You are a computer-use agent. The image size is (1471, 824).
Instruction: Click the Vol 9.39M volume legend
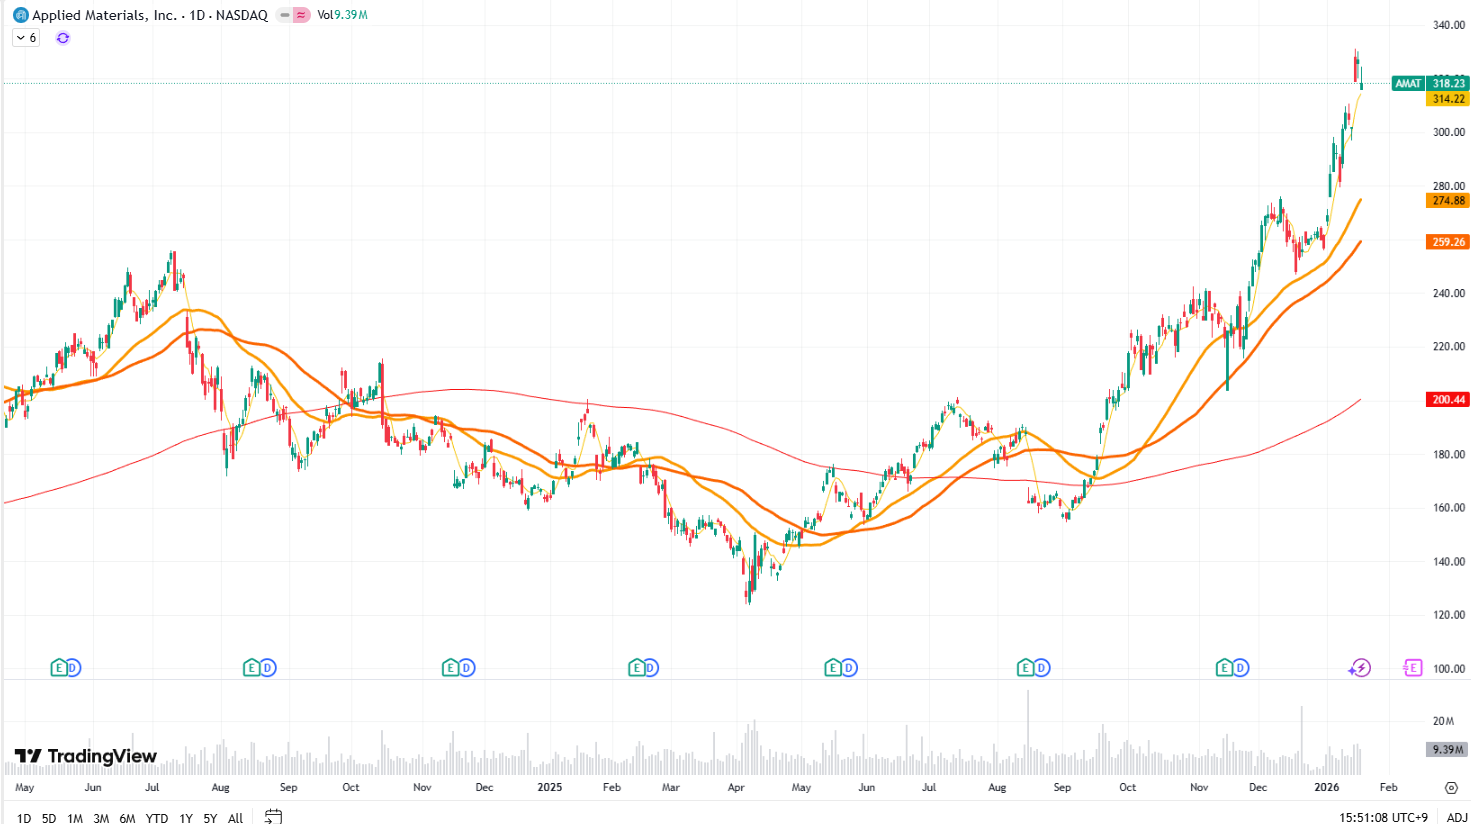(x=342, y=15)
